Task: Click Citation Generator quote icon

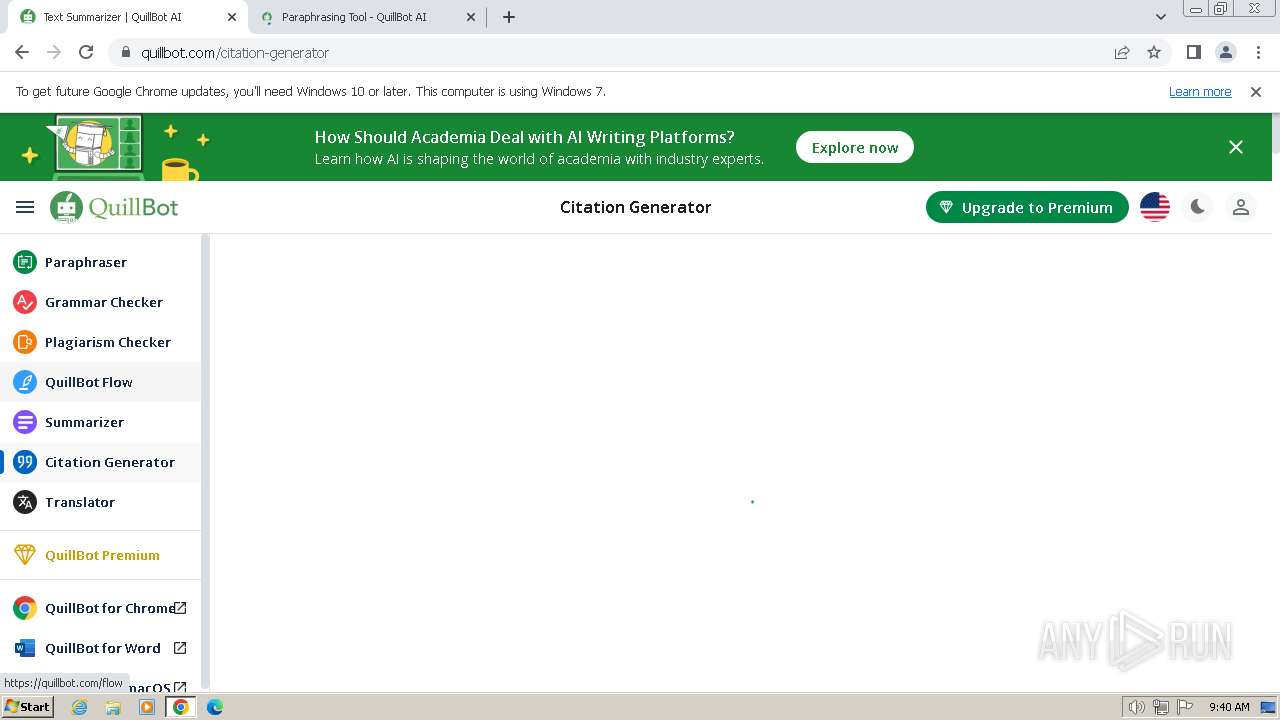Action: (x=25, y=462)
